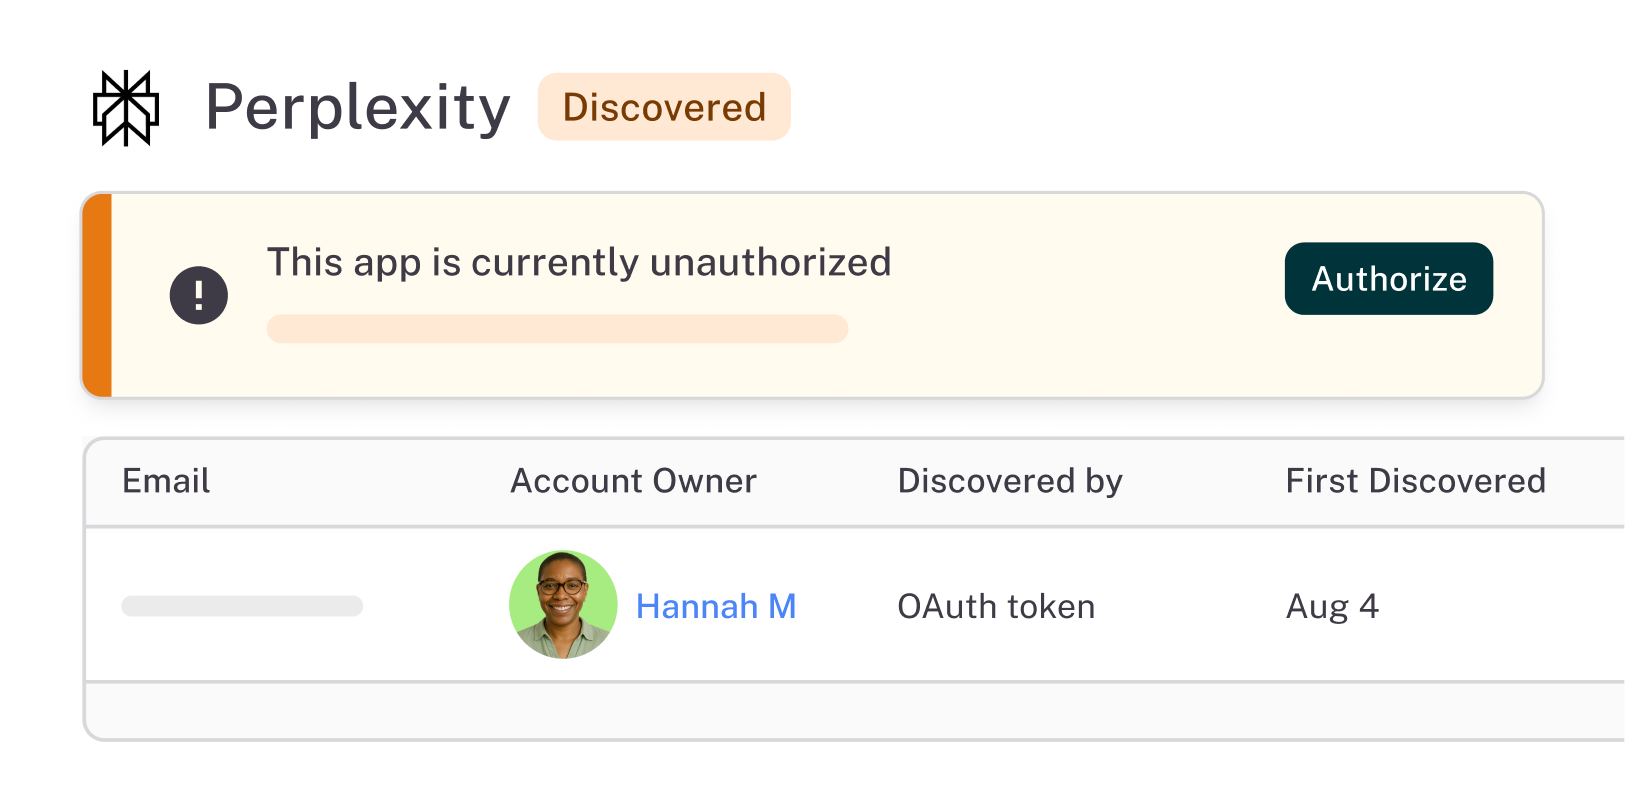Click the Authorize button

point(1388,279)
